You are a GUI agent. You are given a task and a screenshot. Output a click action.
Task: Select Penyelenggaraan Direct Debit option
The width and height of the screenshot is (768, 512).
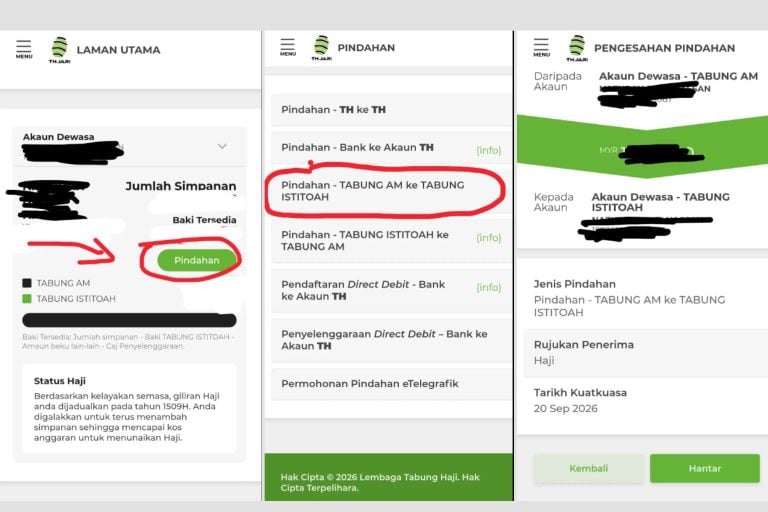[390, 340]
